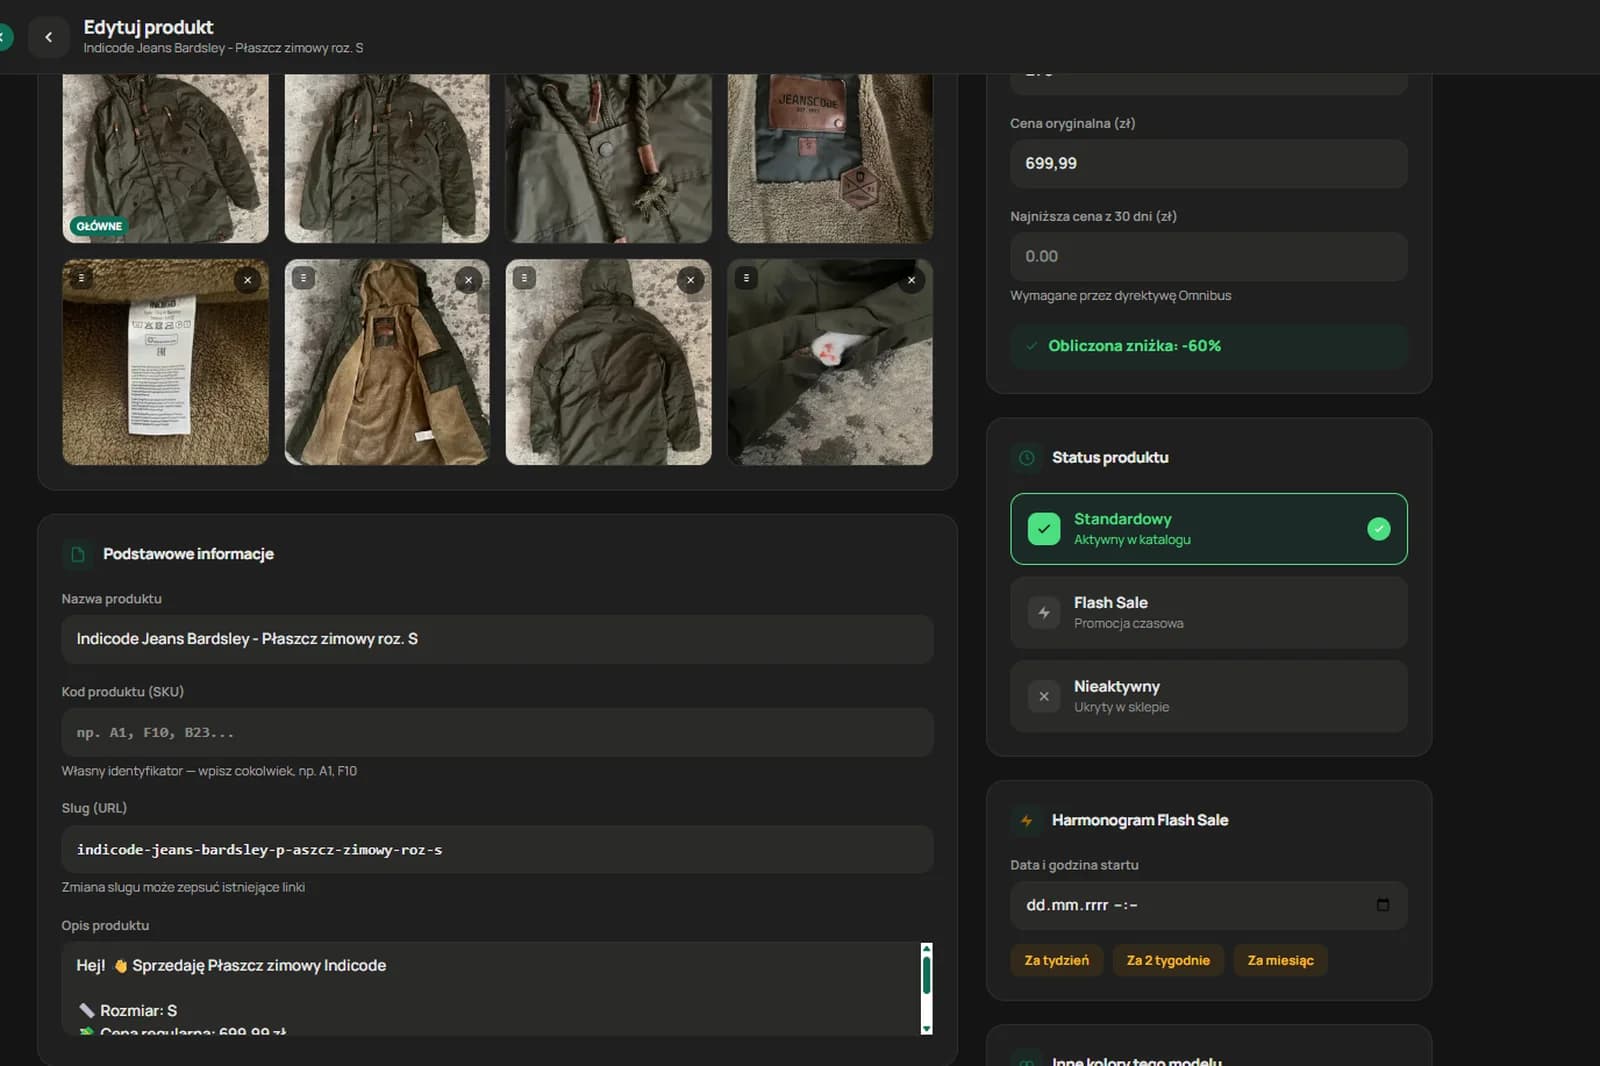Screen dimensions: 1600x1066
Task: Edit the lowest 30-day price field
Action: click(1209, 256)
